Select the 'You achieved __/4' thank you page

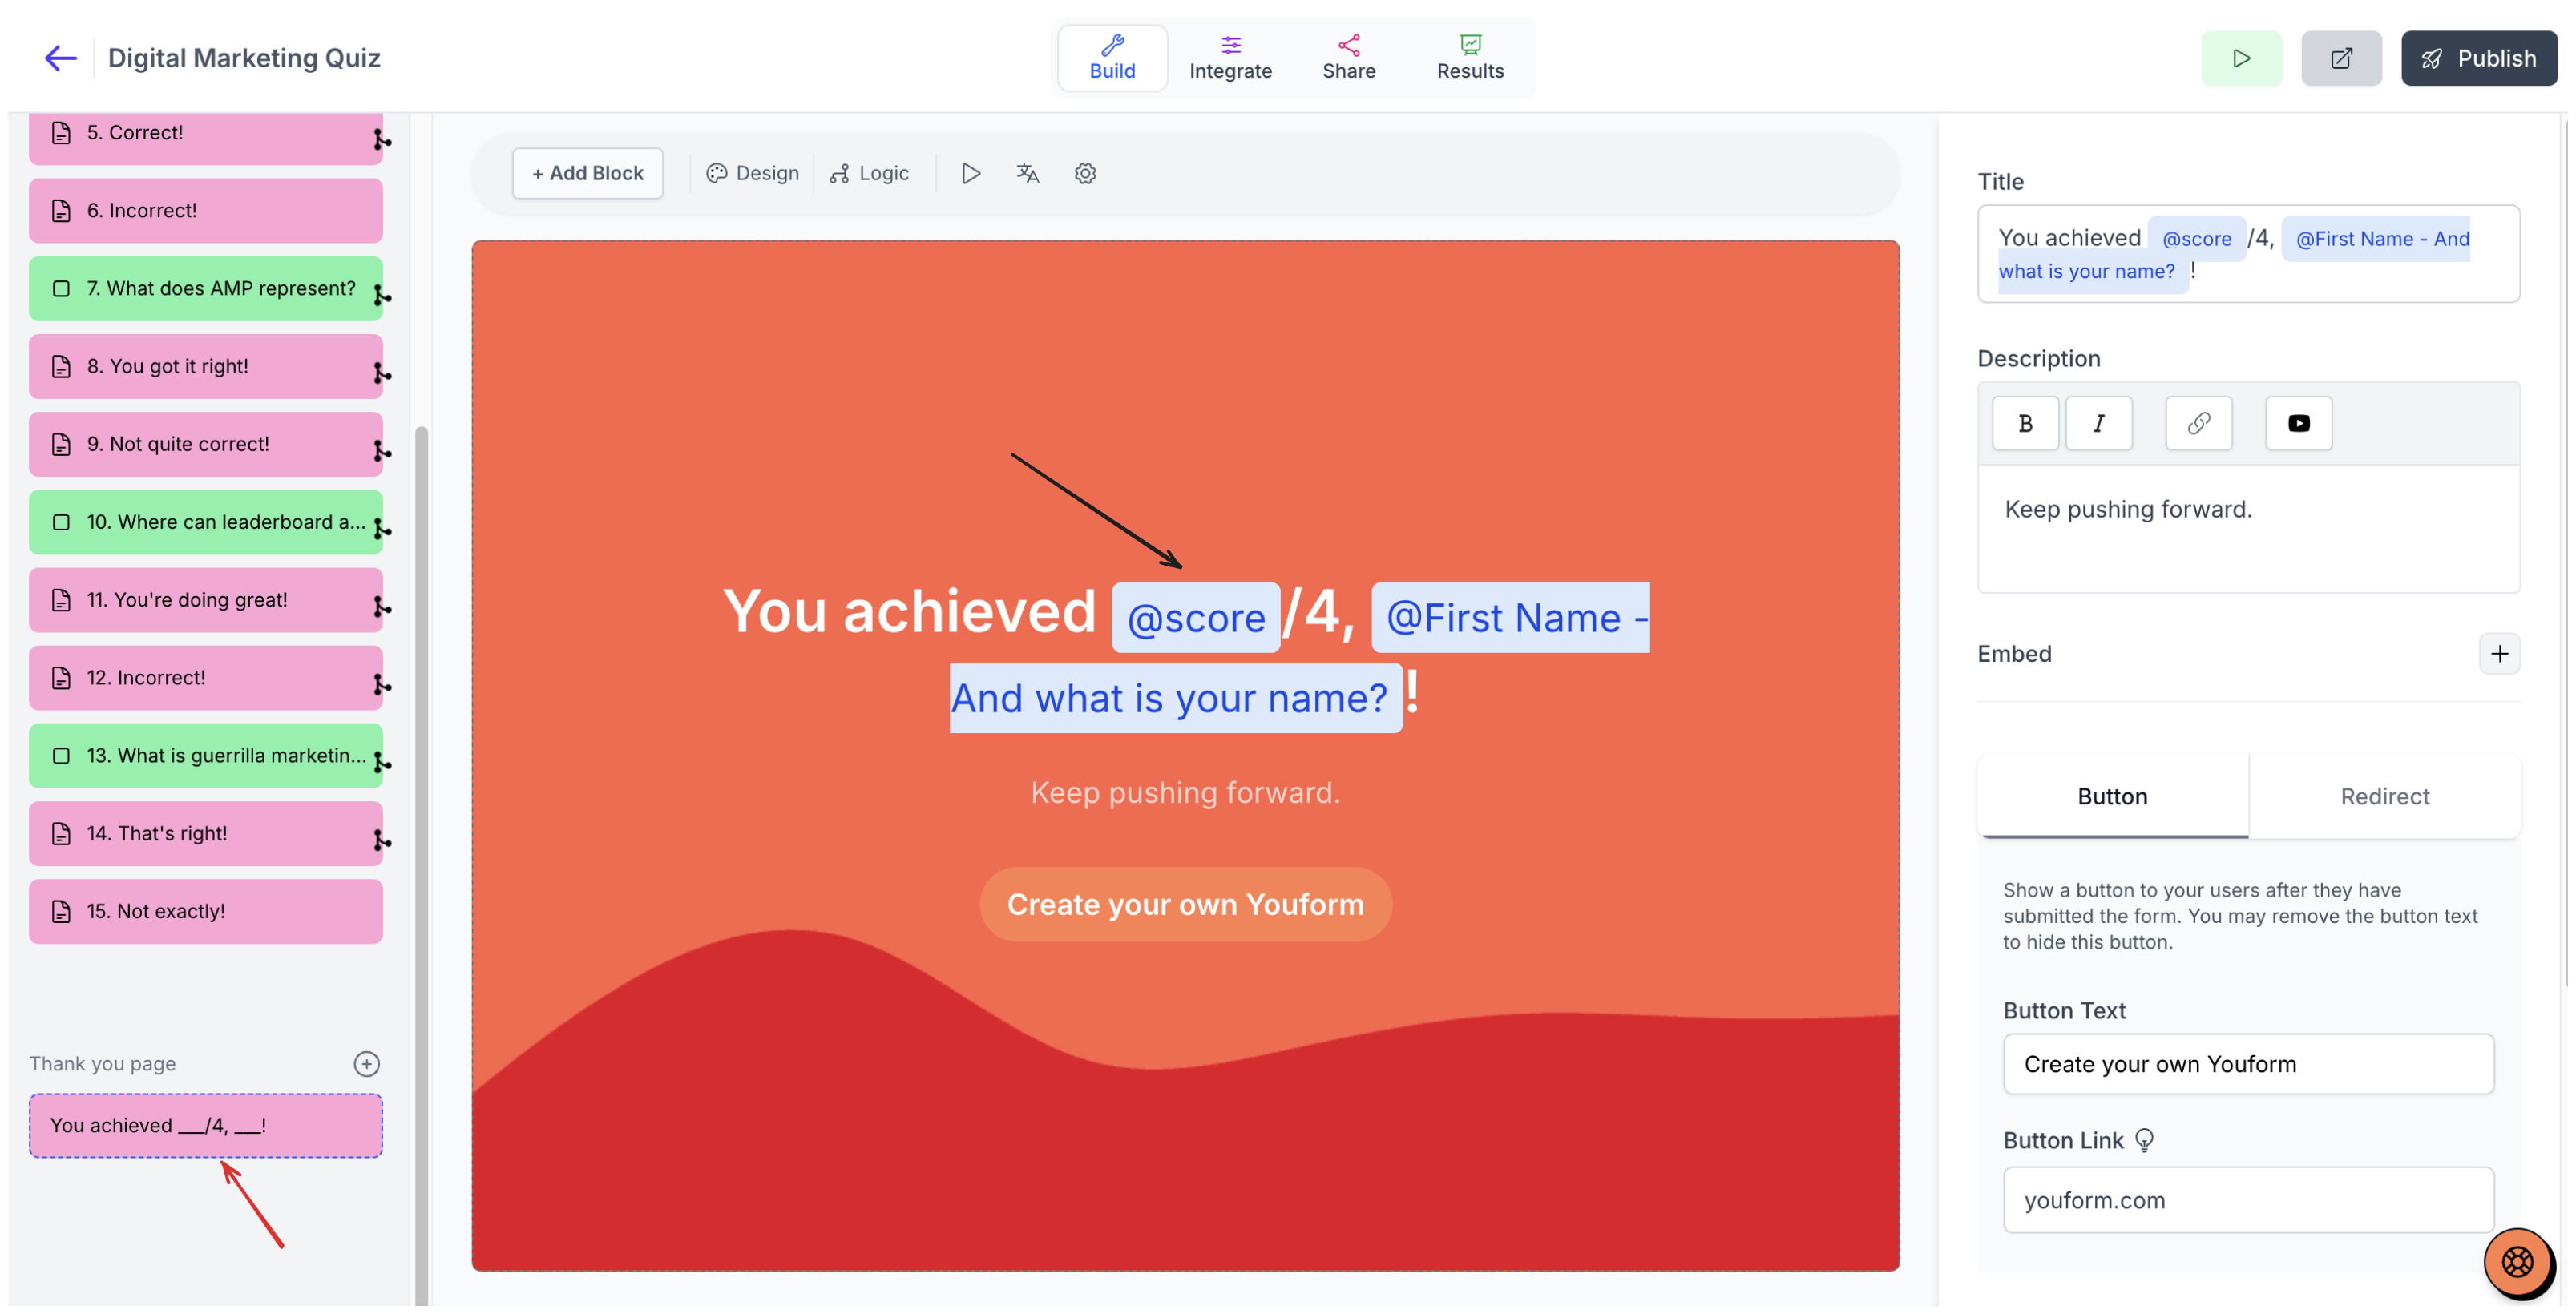205,1126
